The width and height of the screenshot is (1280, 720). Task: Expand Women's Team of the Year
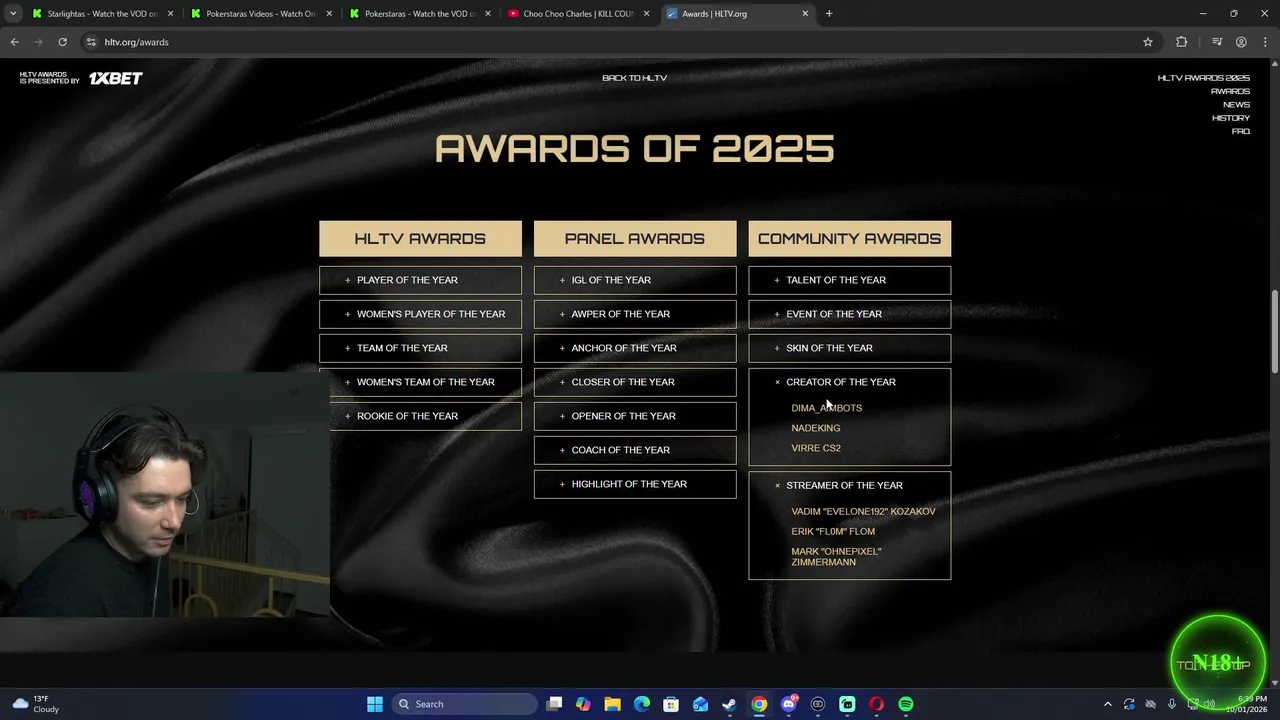pos(425,382)
